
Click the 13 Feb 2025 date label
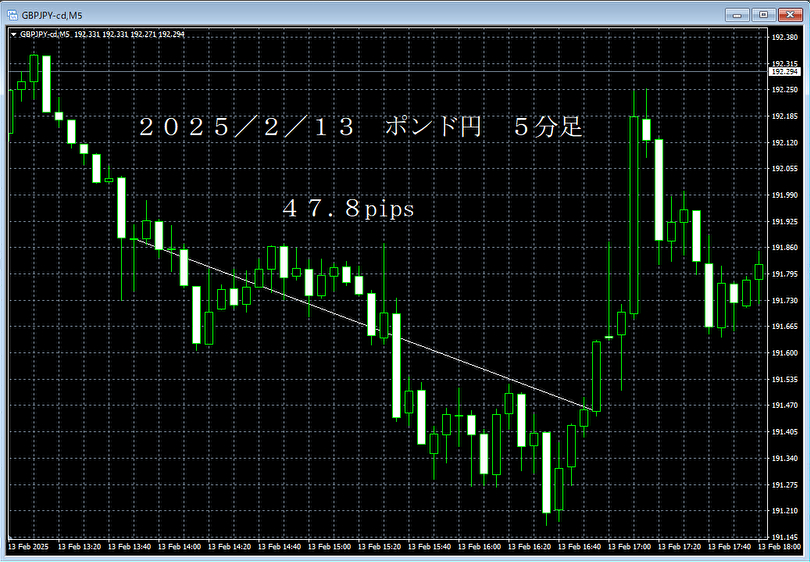point(28,548)
